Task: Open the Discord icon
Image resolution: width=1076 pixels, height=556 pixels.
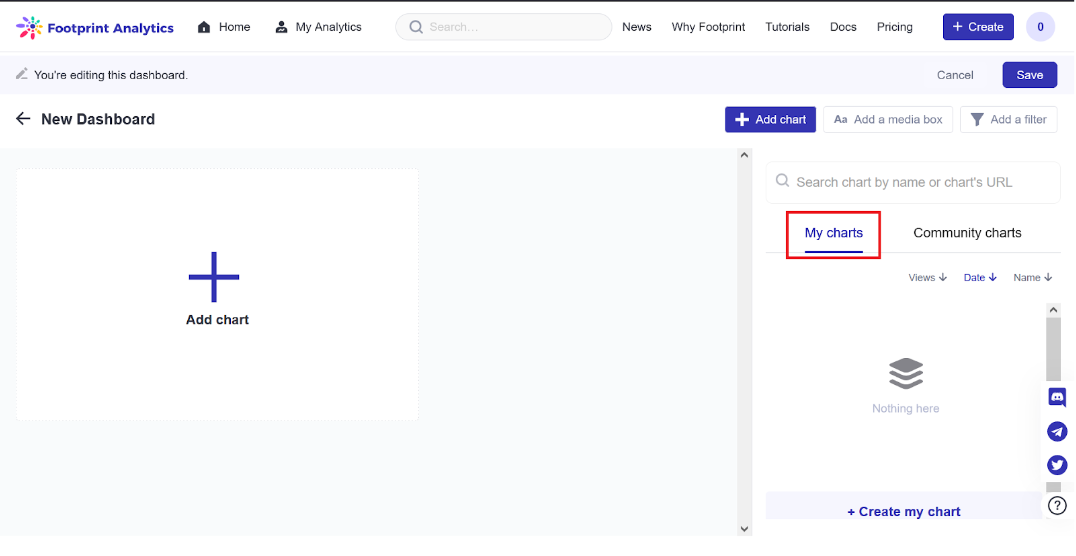Action: coord(1057,397)
